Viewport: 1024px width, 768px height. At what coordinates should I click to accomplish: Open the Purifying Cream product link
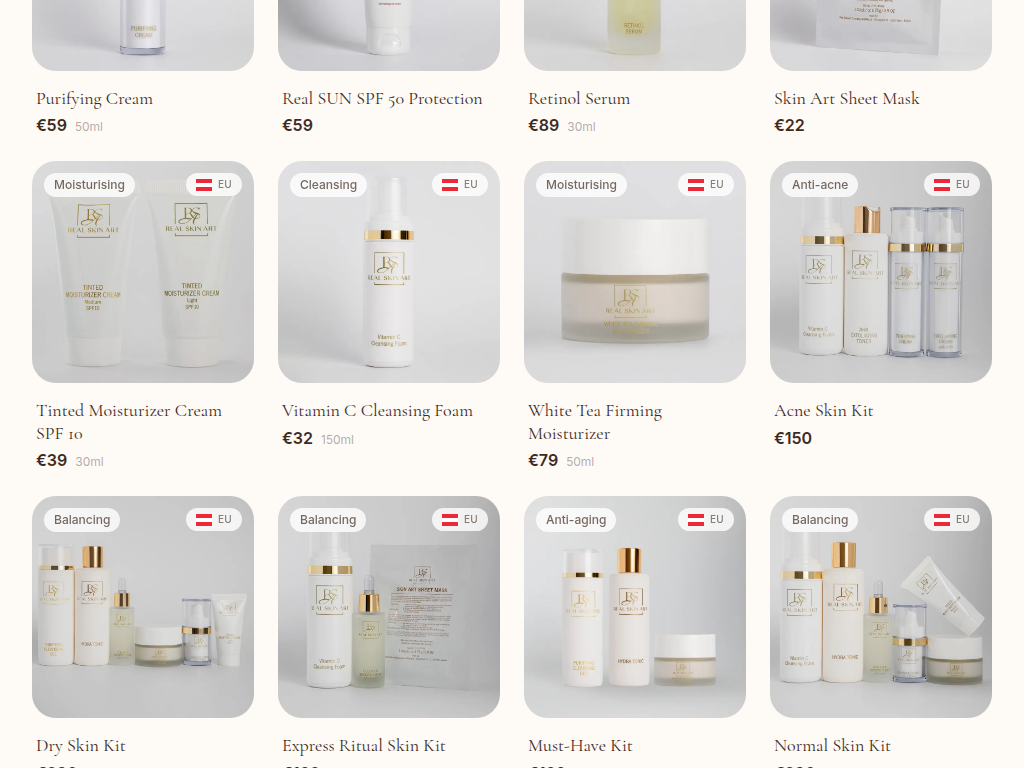(x=95, y=99)
